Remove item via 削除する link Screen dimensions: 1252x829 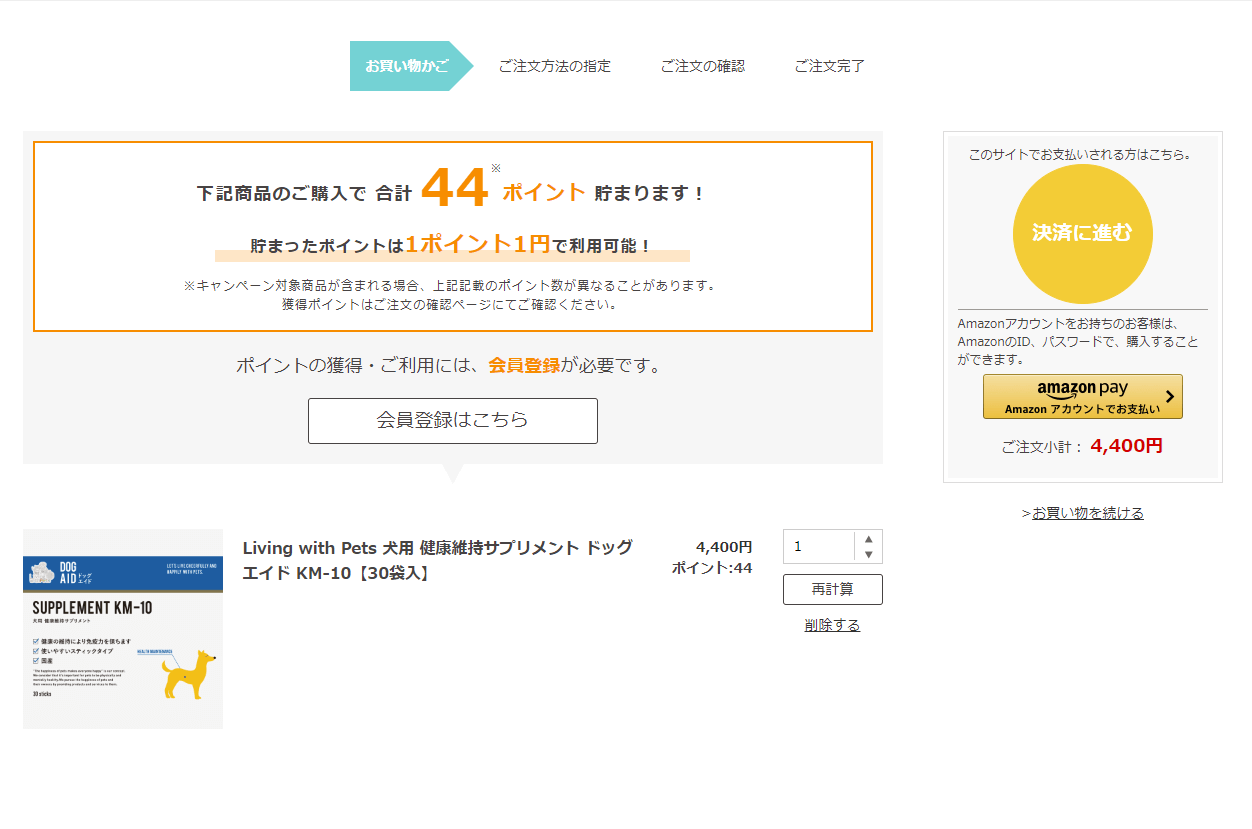tap(832, 625)
